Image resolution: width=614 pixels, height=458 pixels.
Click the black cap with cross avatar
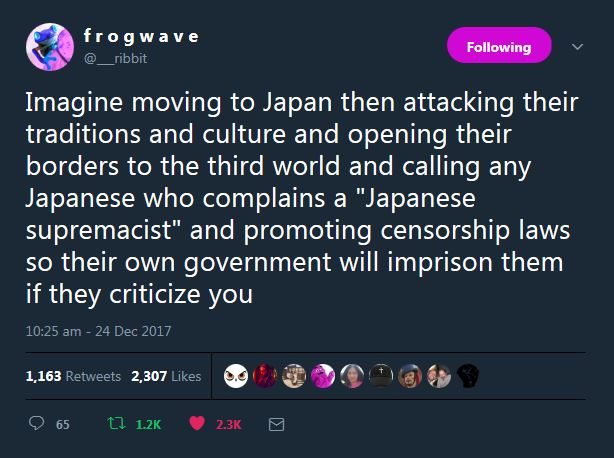[x=381, y=376]
